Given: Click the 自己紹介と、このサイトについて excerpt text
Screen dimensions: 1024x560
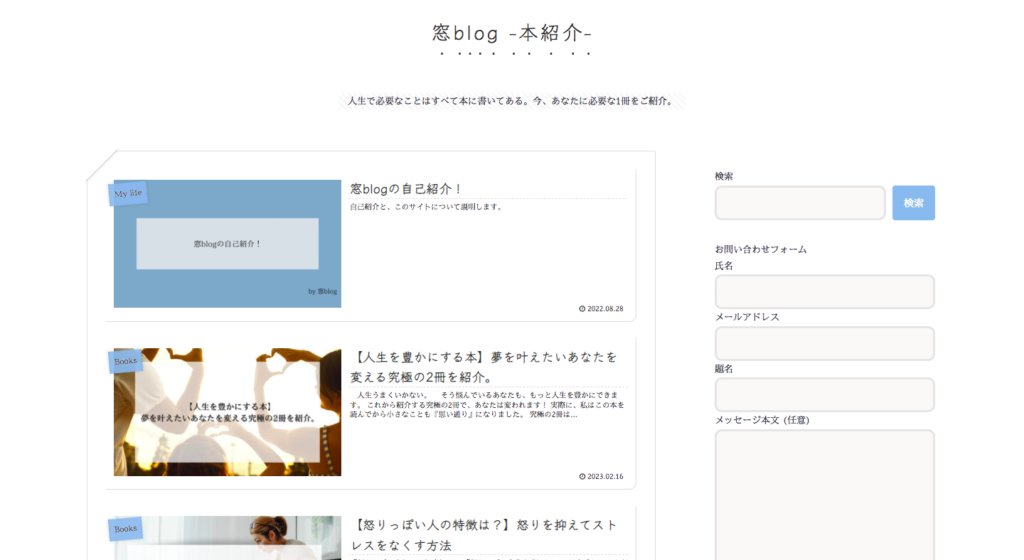Looking at the screenshot, I should click(x=426, y=207).
